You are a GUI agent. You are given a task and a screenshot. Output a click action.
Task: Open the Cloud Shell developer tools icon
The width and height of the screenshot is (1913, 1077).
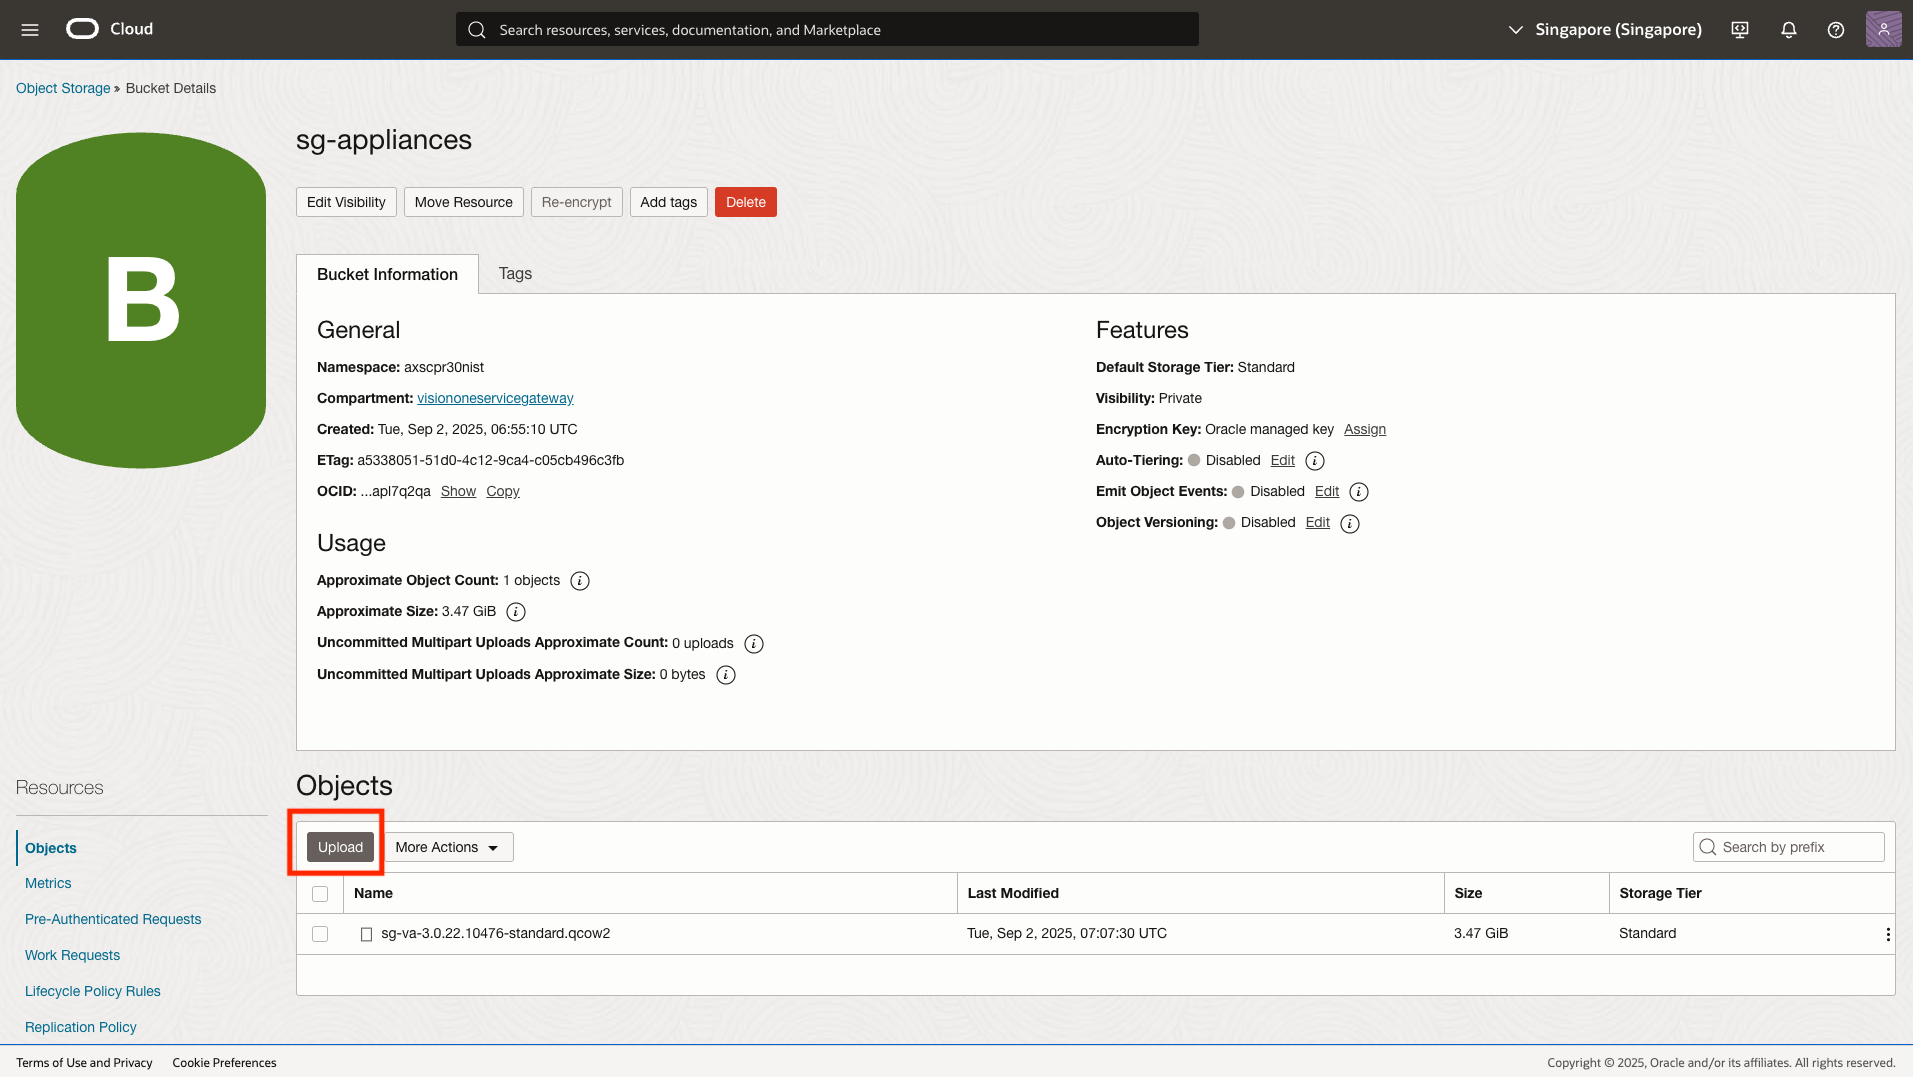tap(1740, 30)
